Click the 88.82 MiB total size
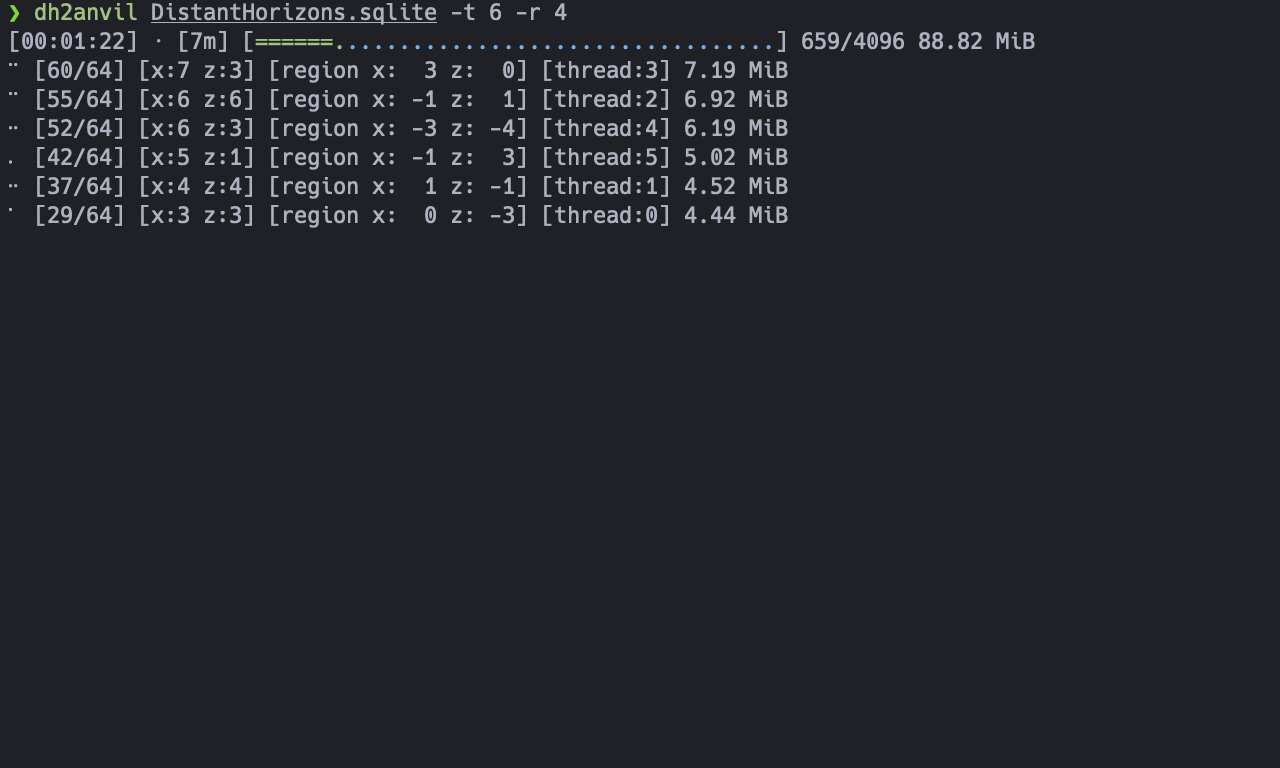 pos(976,42)
